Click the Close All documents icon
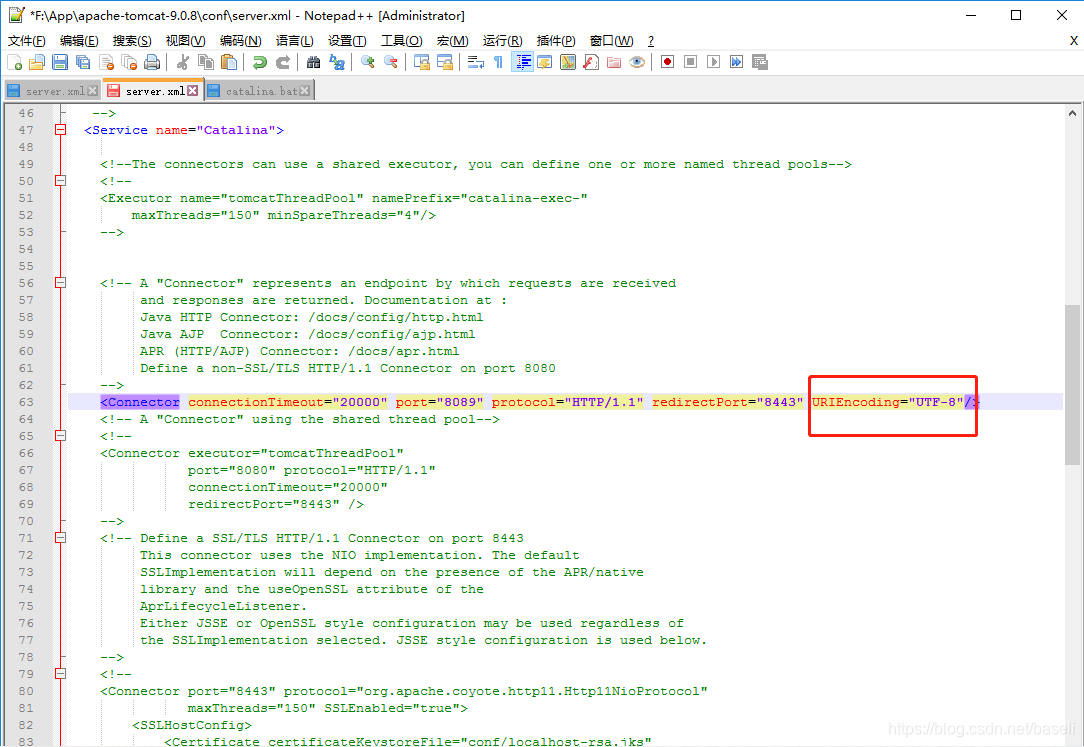Image resolution: width=1084 pixels, height=747 pixels. 129,63
